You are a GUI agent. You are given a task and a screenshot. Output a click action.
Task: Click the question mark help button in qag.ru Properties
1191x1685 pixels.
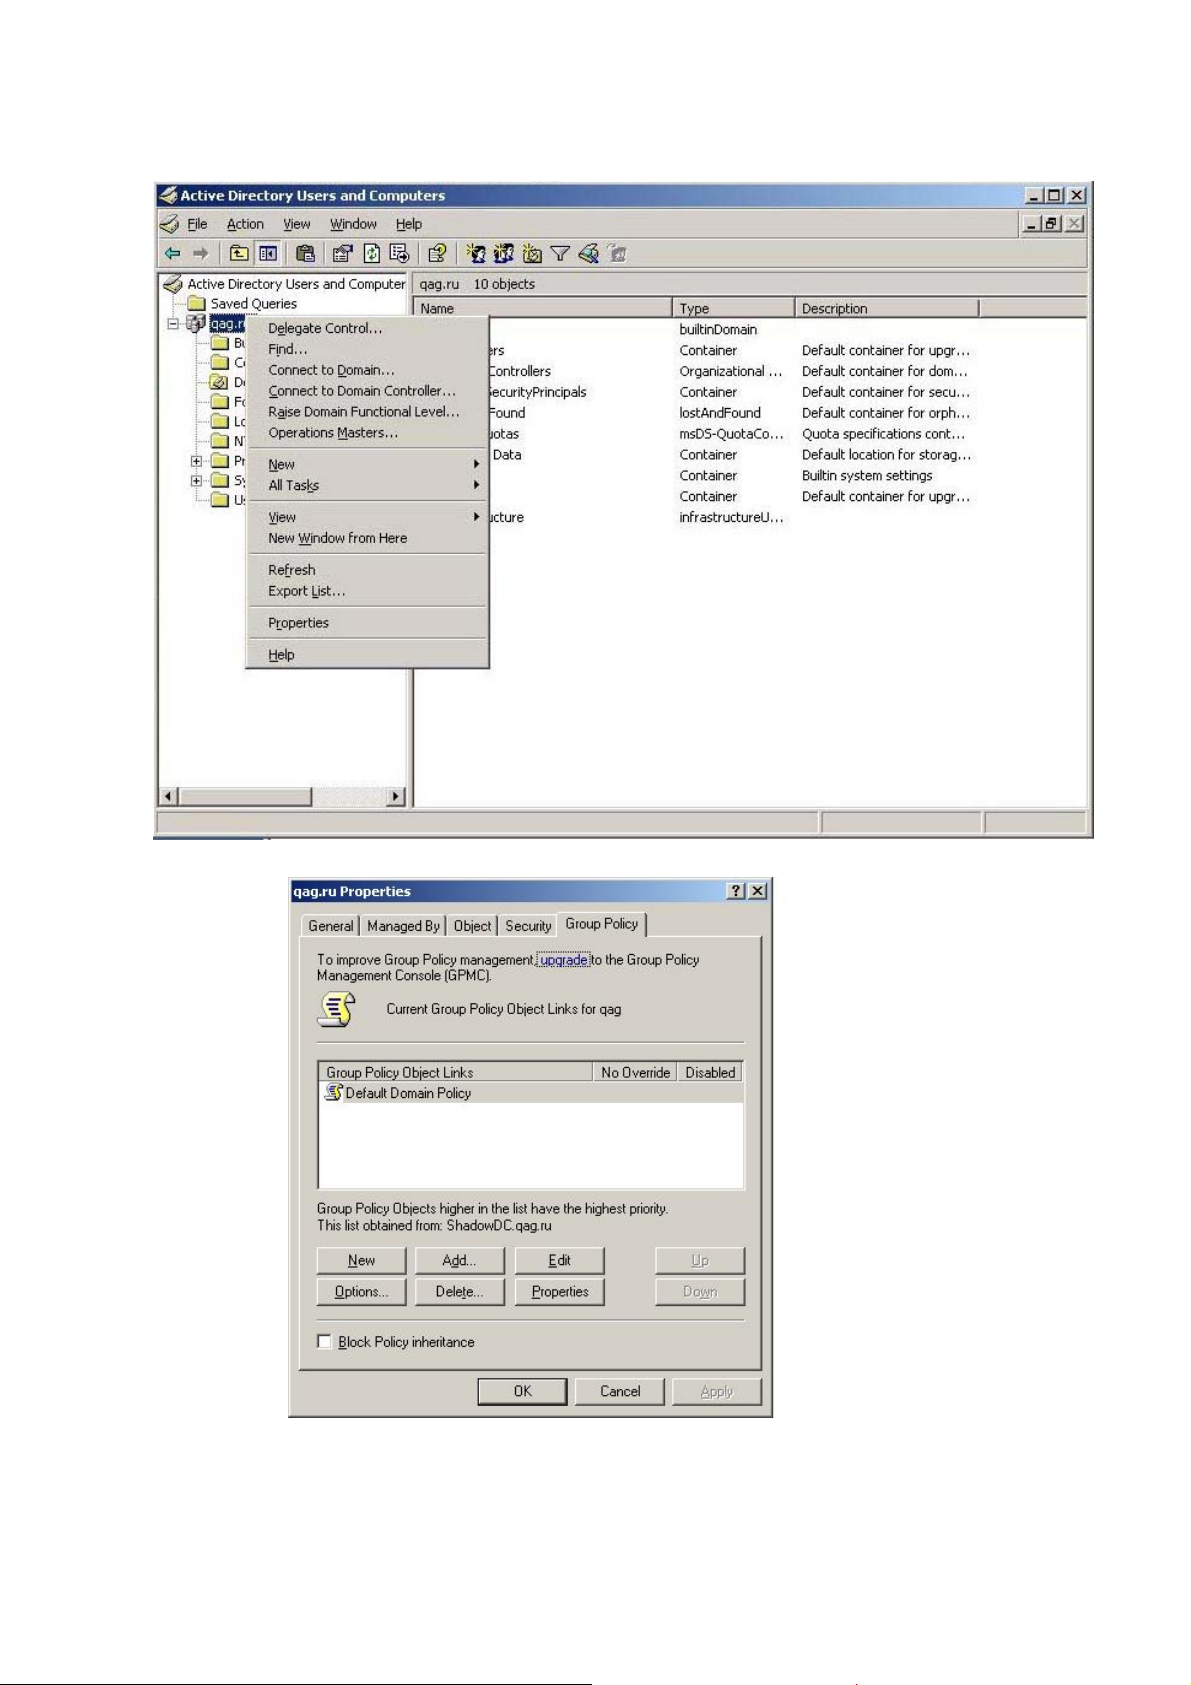pyautogui.click(x=736, y=891)
